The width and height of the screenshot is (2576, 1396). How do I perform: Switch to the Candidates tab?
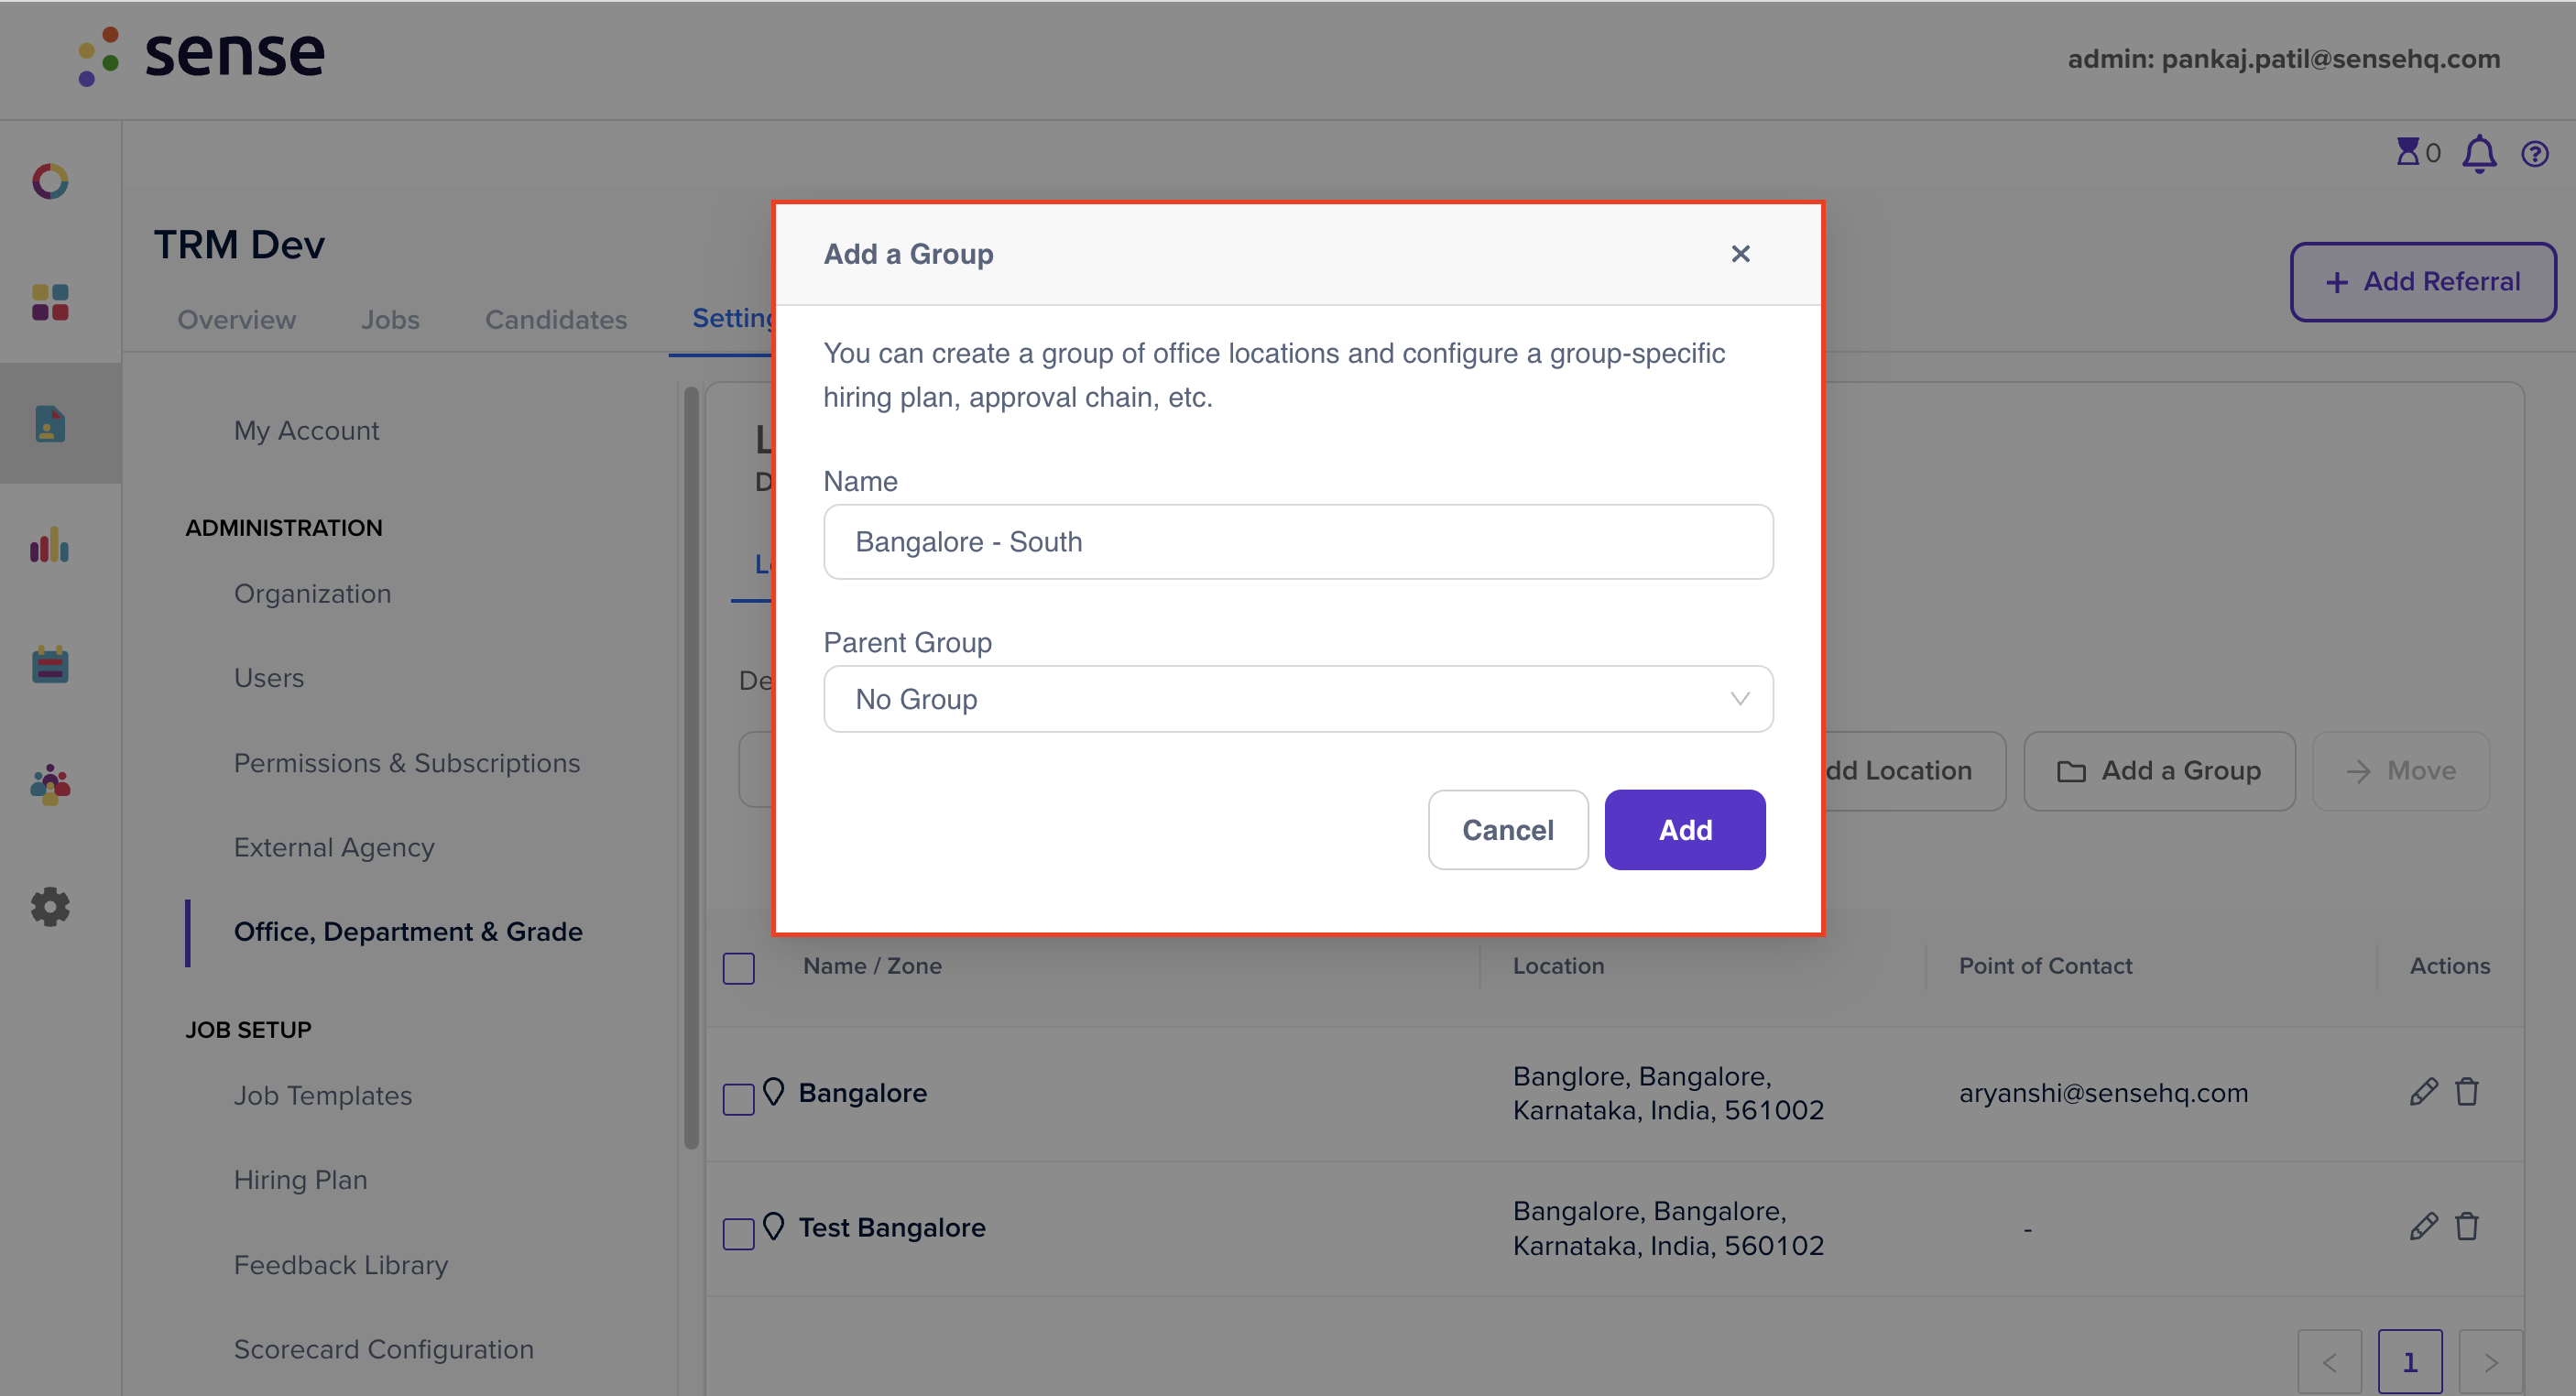tap(556, 320)
